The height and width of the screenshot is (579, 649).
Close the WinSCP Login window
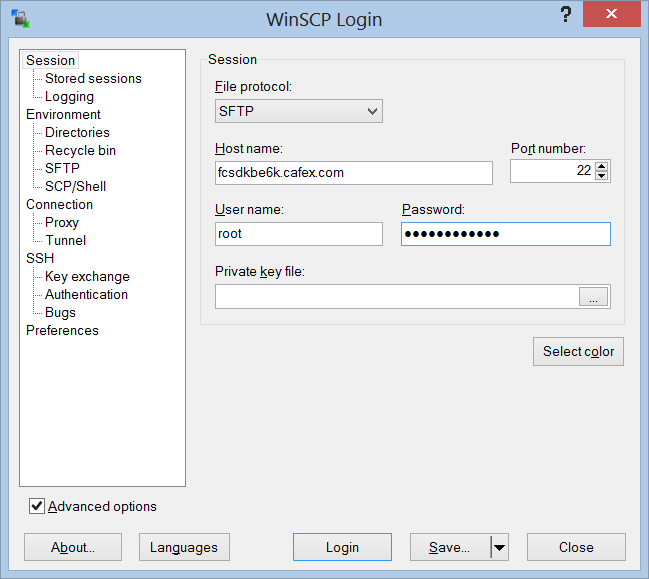pos(611,14)
